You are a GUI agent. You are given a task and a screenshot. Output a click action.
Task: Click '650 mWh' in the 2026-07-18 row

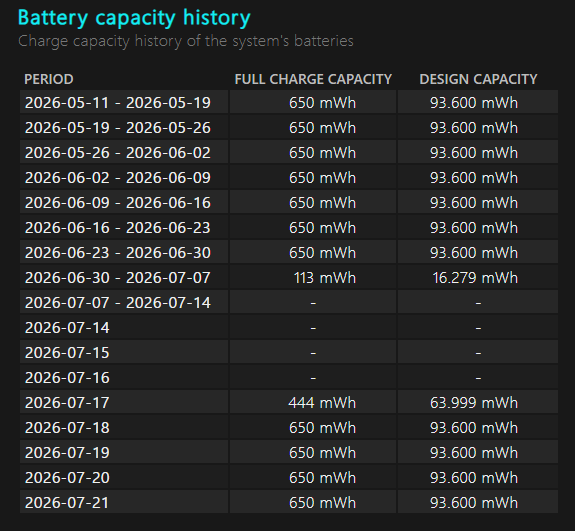coord(322,428)
